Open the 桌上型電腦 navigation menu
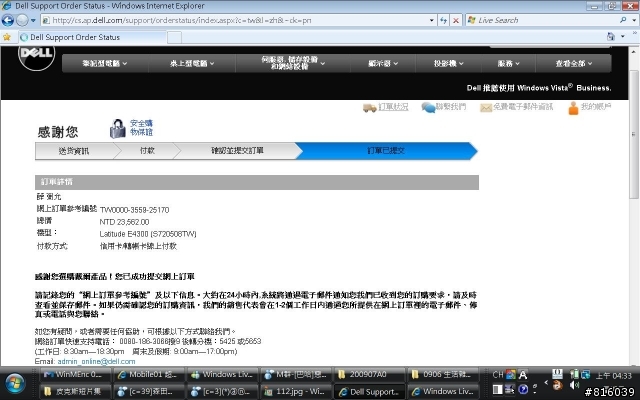The height and width of the screenshot is (400, 640). pos(192,63)
